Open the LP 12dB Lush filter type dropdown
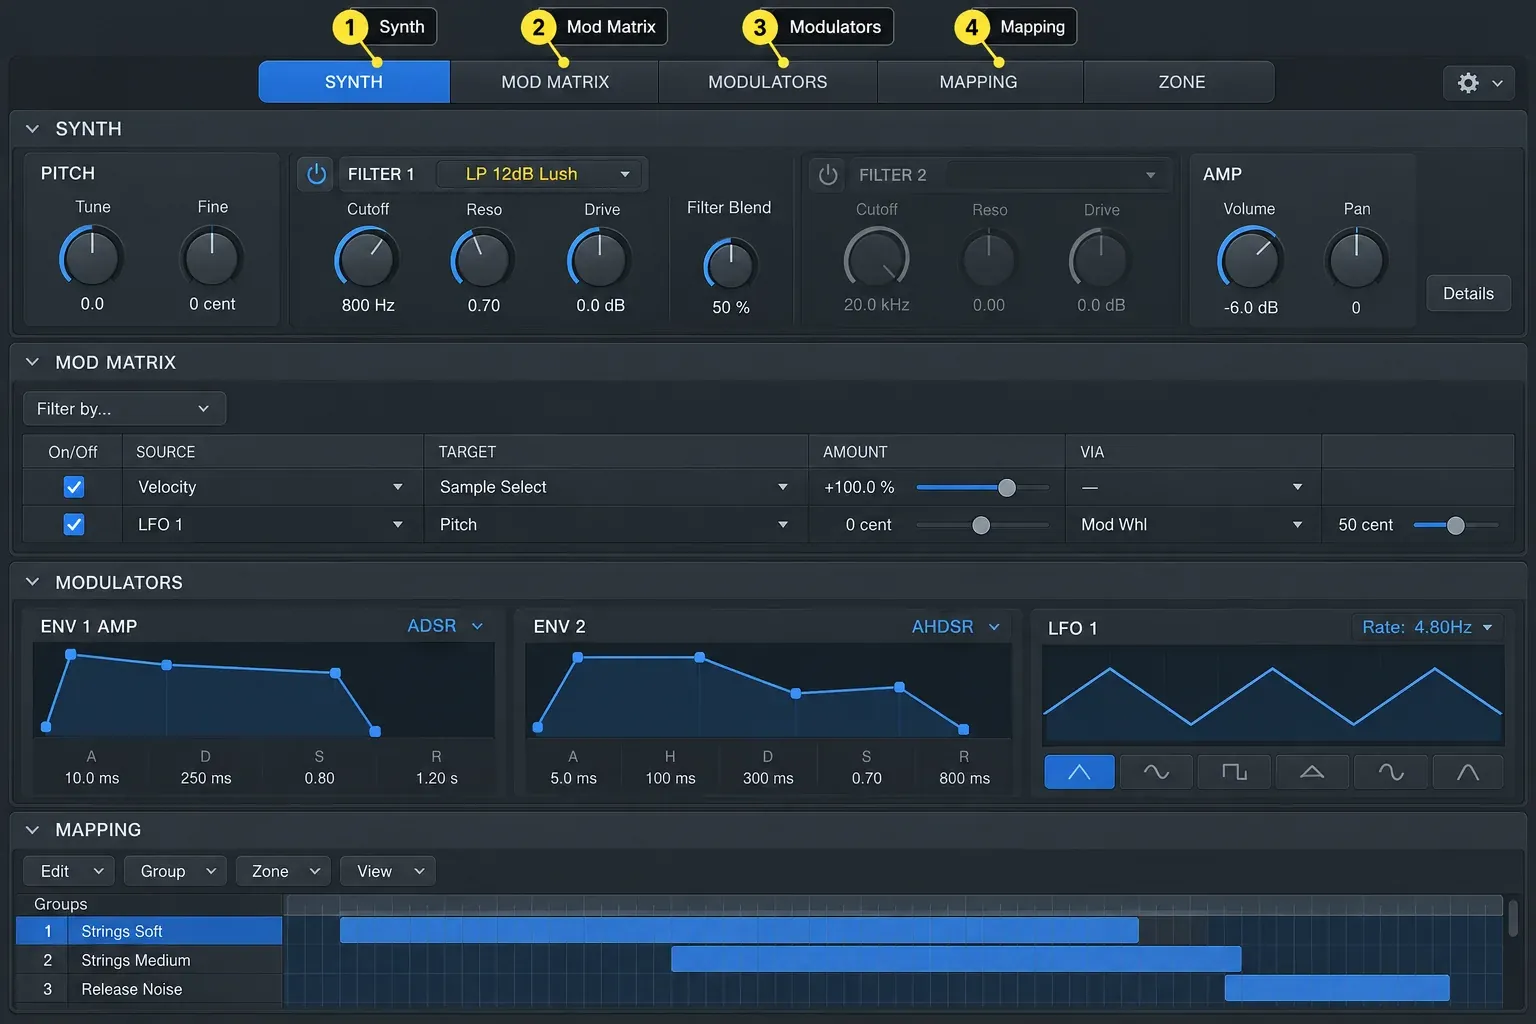 543,174
